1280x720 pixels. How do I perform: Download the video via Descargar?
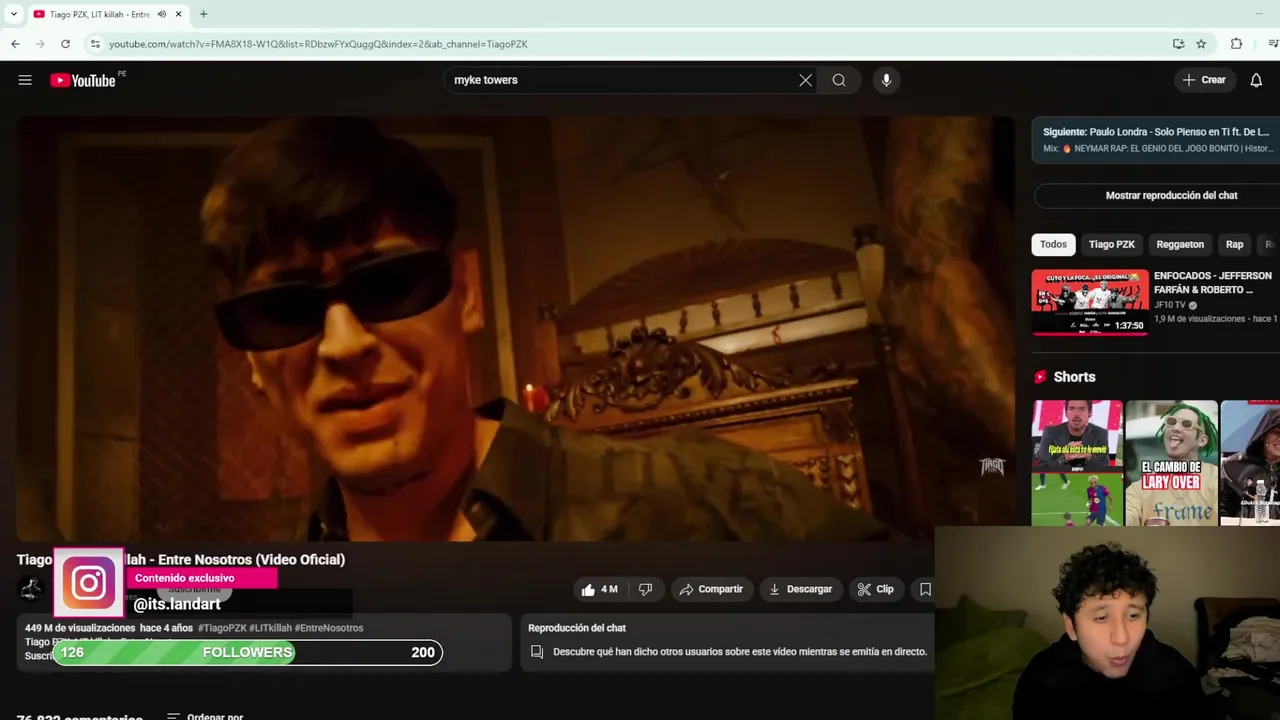tap(800, 589)
